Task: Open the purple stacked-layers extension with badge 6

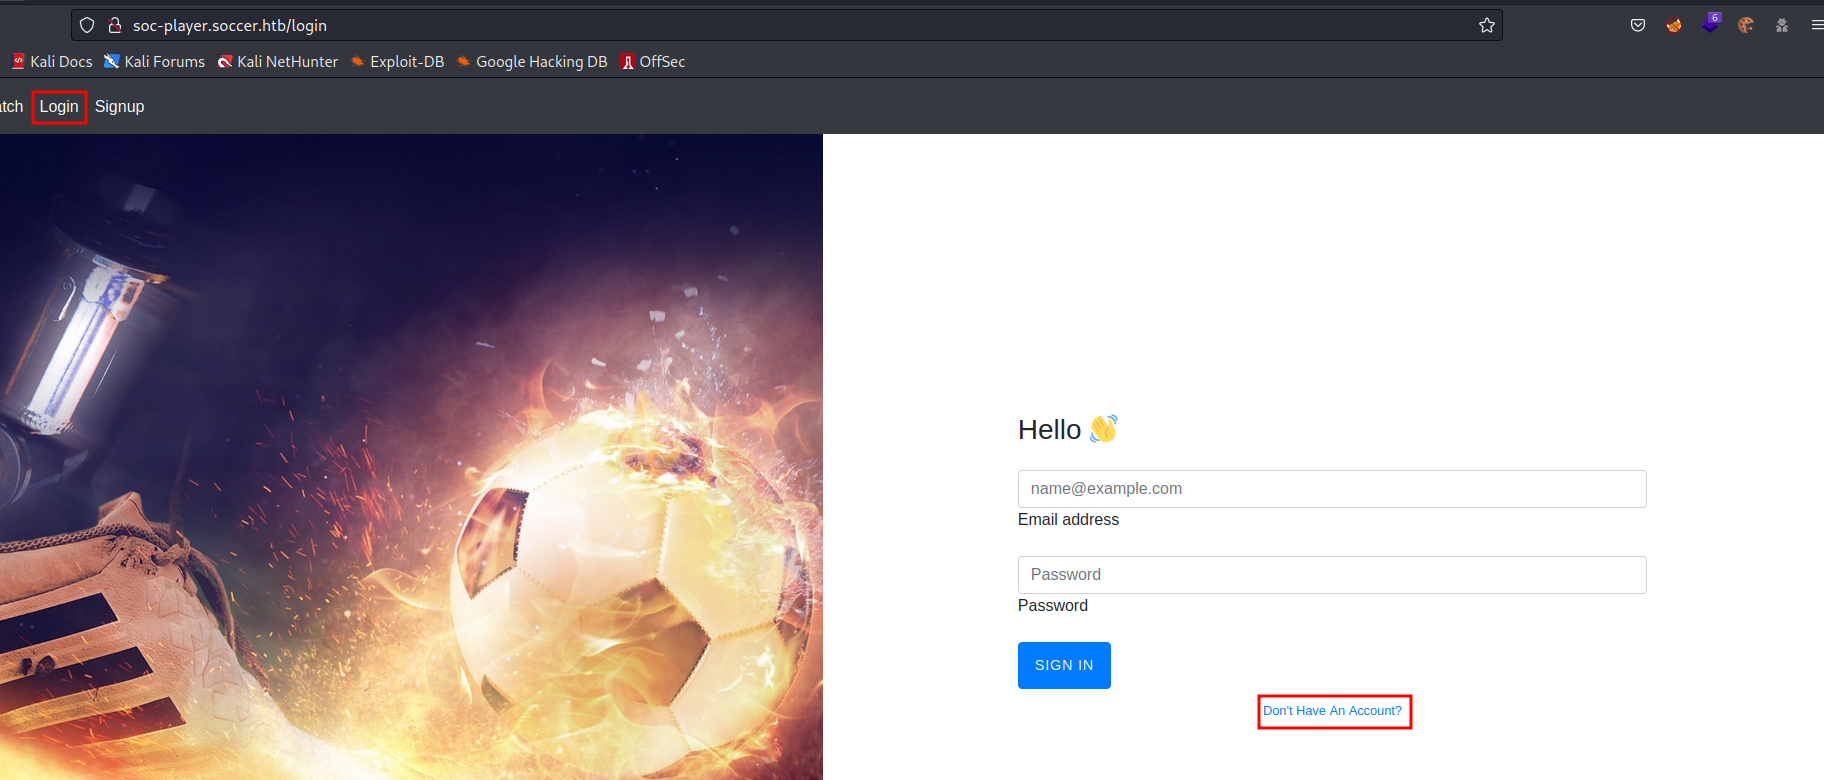Action: [1711, 23]
